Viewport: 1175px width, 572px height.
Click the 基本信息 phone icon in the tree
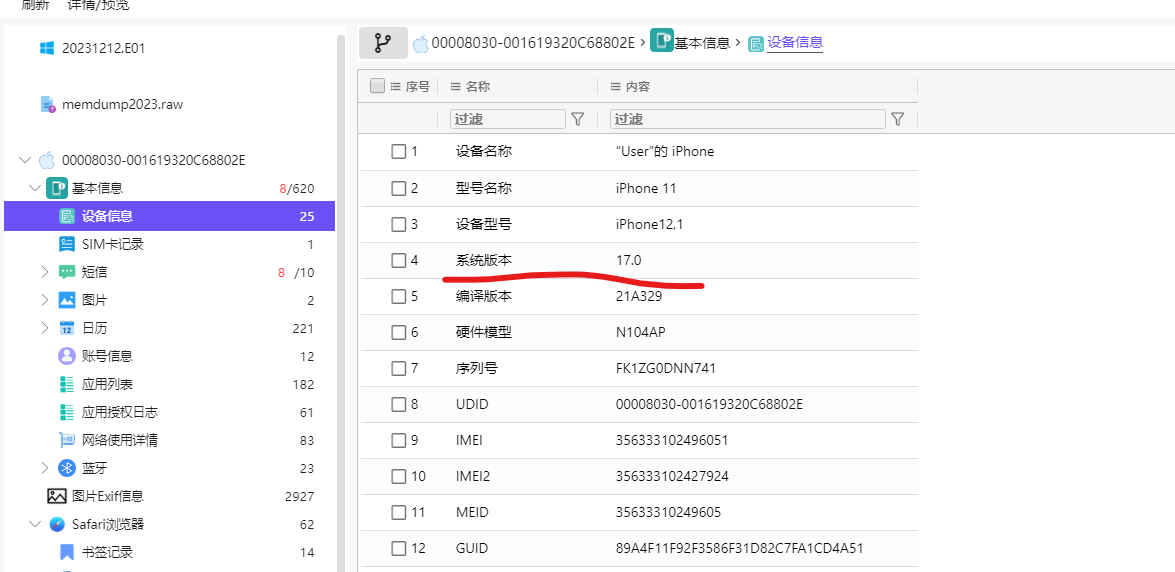57,188
